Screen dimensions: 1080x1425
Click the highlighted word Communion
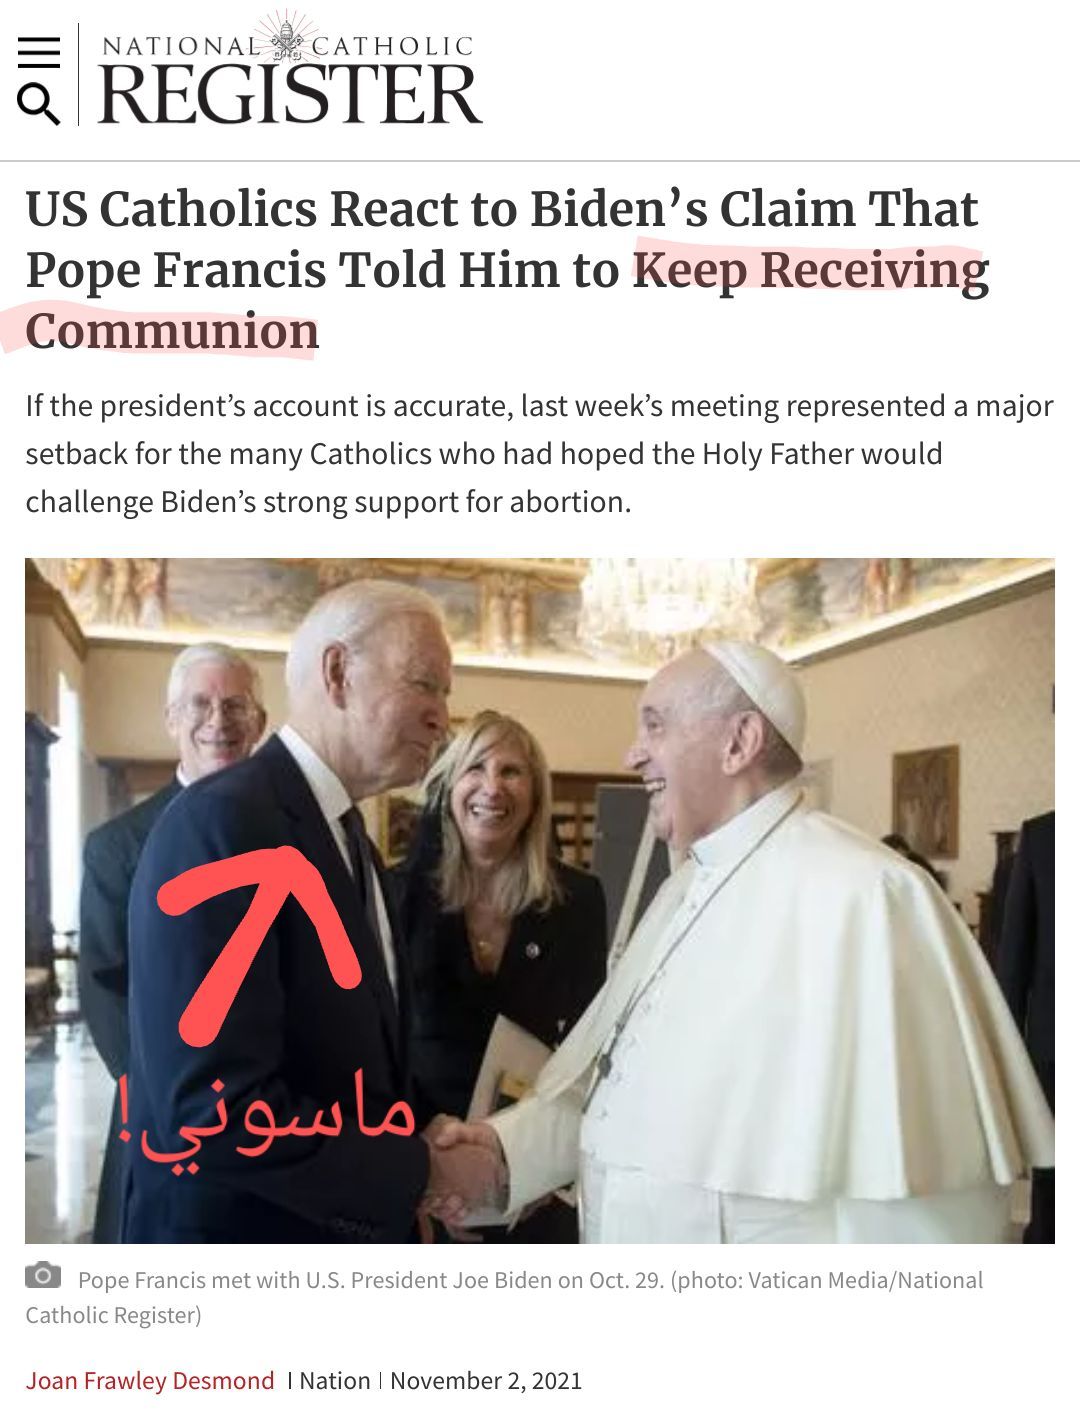tap(172, 331)
